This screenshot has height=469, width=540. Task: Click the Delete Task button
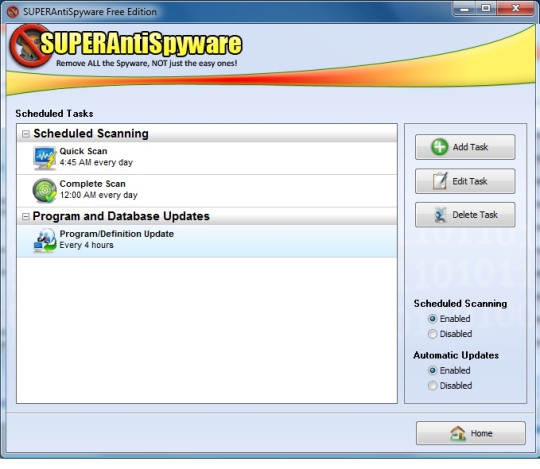(465, 215)
